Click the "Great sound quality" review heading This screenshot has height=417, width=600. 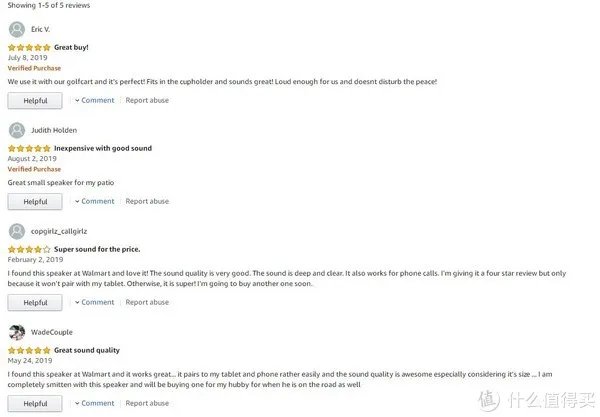[x=87, y=350]
